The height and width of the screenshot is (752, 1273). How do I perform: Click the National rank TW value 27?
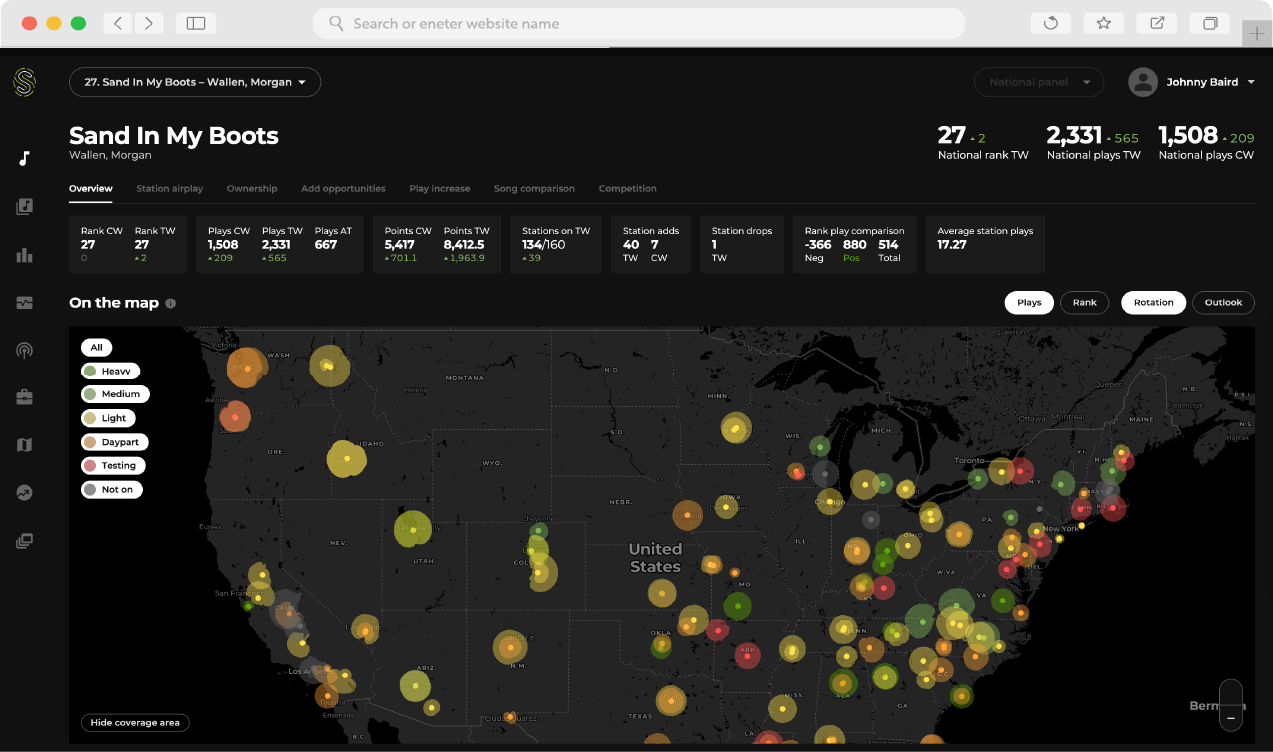(951, 135)
